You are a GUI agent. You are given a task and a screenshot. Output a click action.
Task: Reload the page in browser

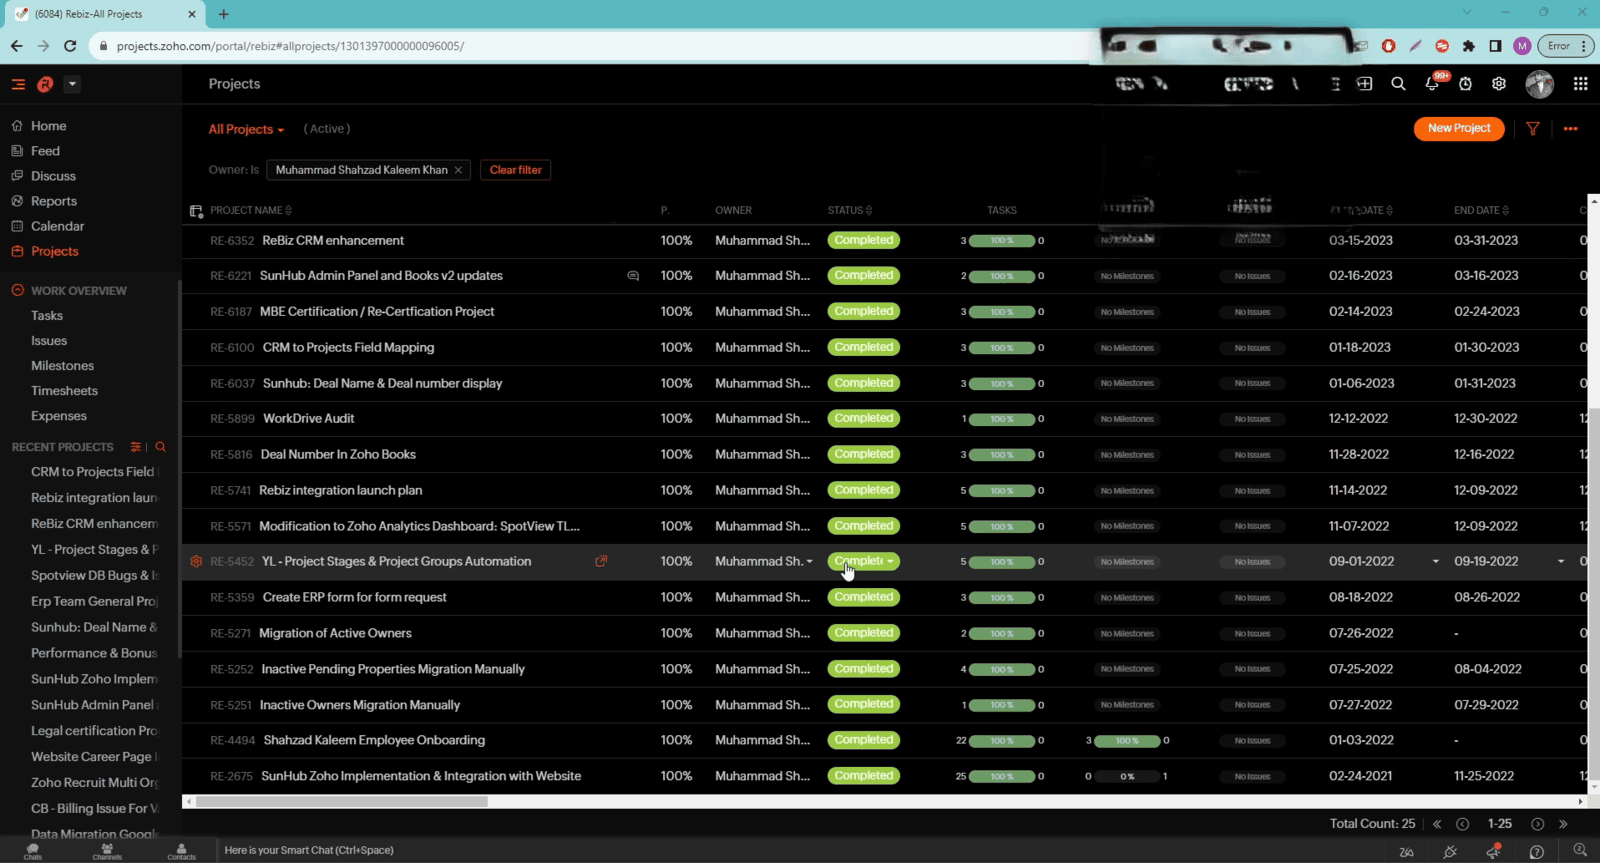pos(69,46)
